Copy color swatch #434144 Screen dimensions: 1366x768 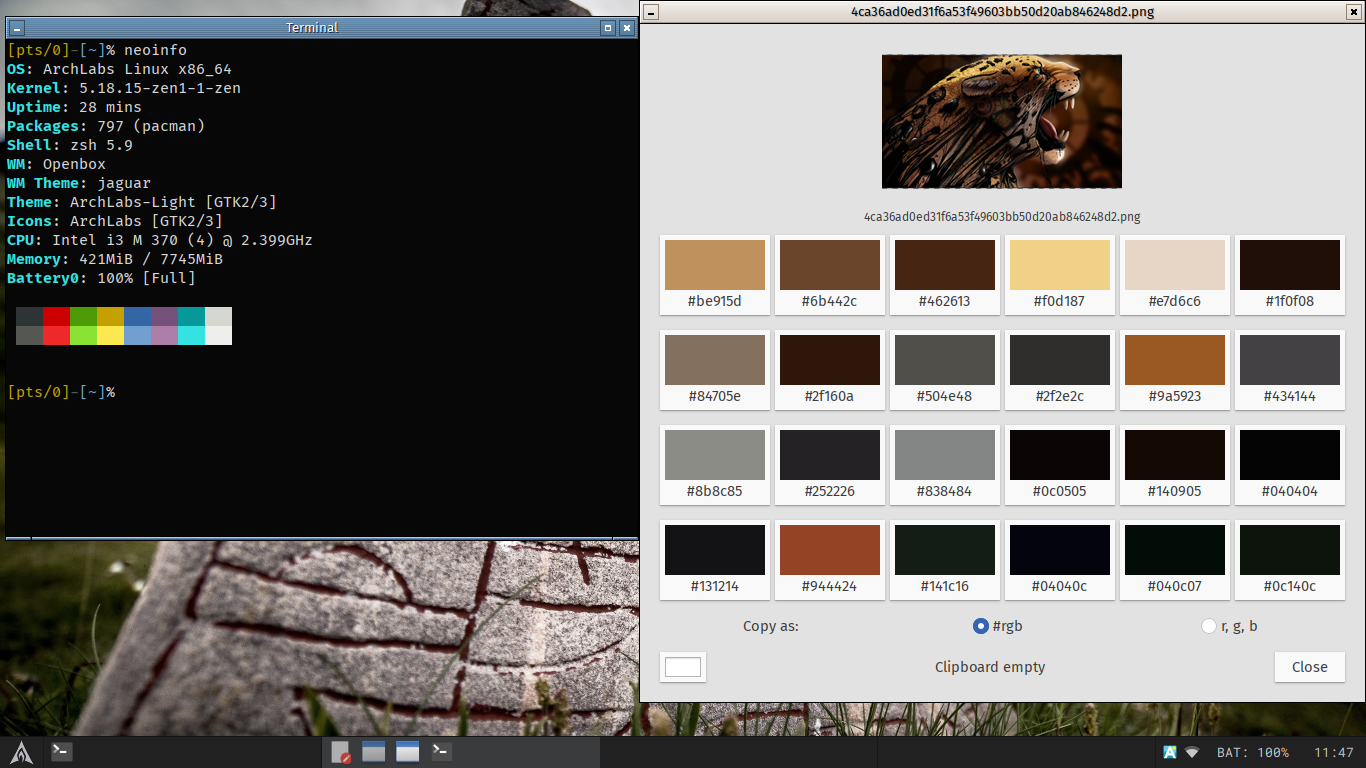click(x=1290, y=370)
